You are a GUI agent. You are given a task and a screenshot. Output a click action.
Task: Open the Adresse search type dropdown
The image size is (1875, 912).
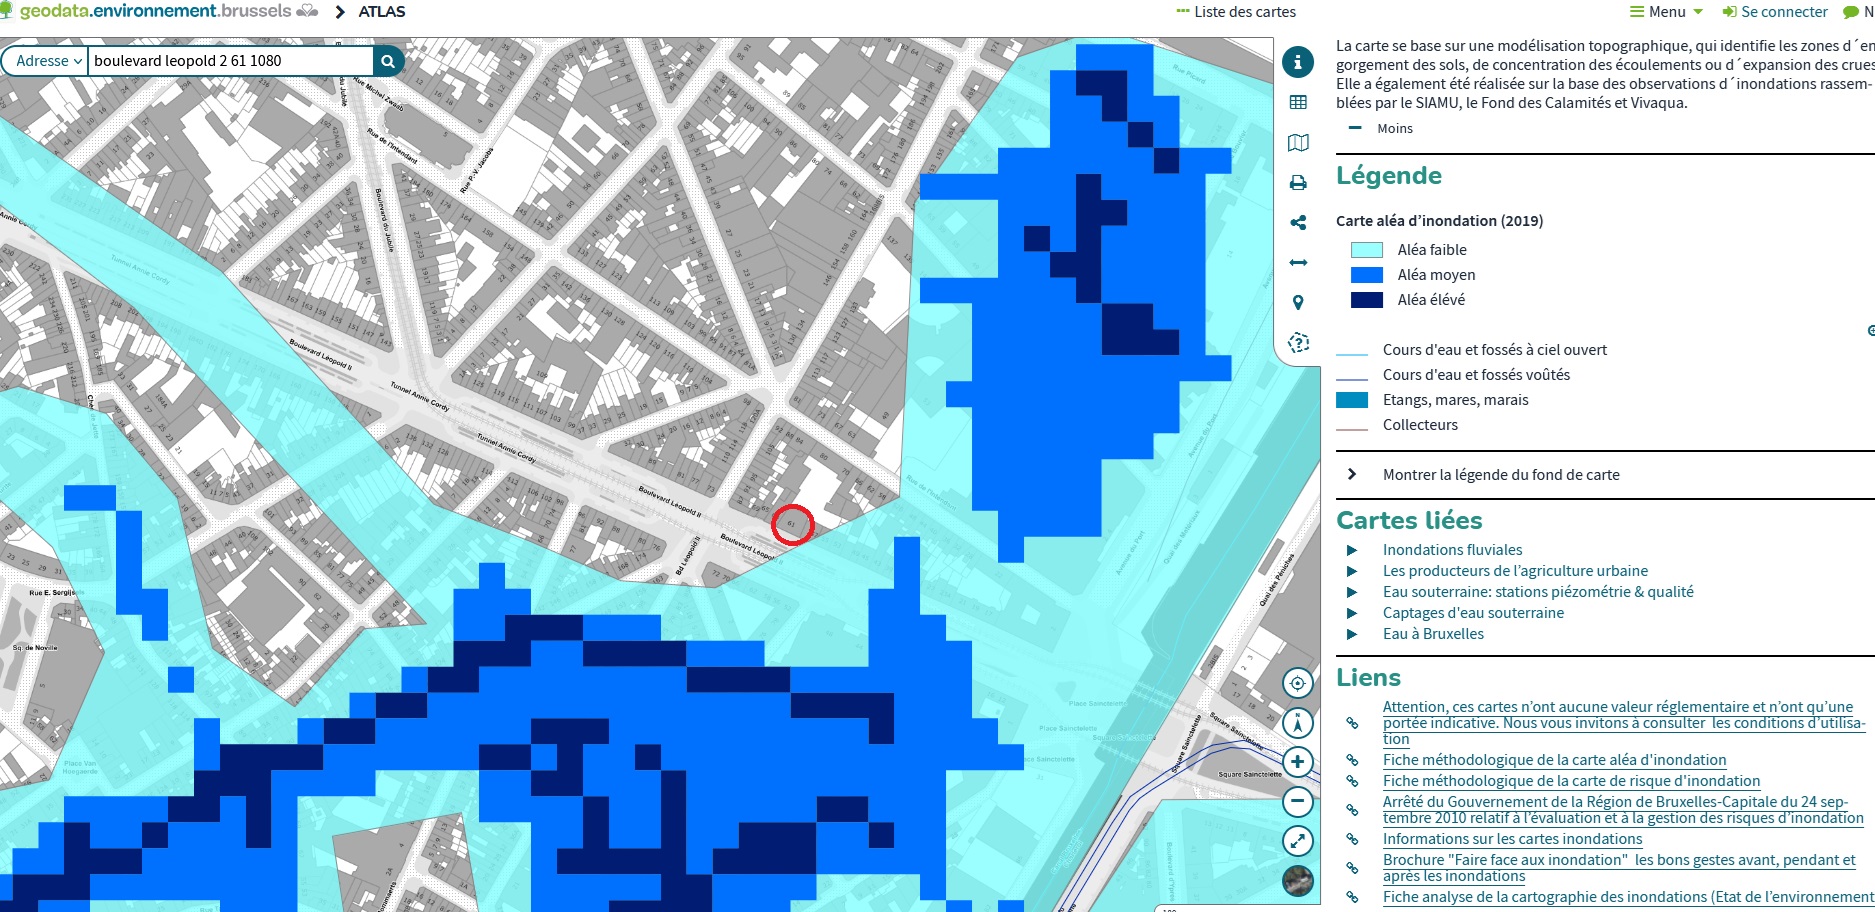48,61
